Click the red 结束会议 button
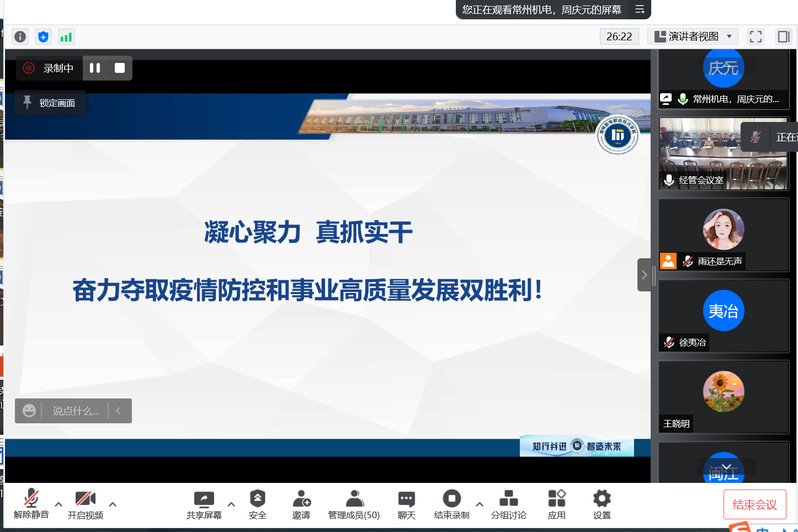798x532 pixels. pos(753,504)
